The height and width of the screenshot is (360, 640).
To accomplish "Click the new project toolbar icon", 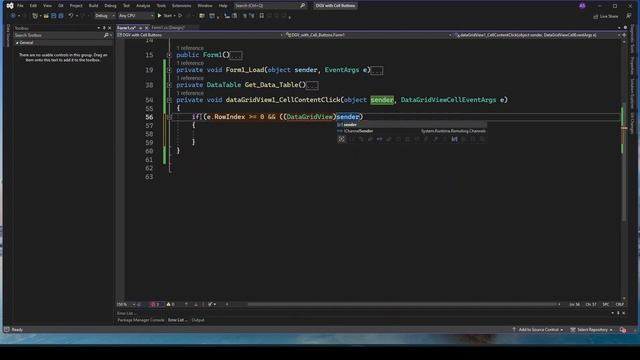I will click(x=35, y=16).
